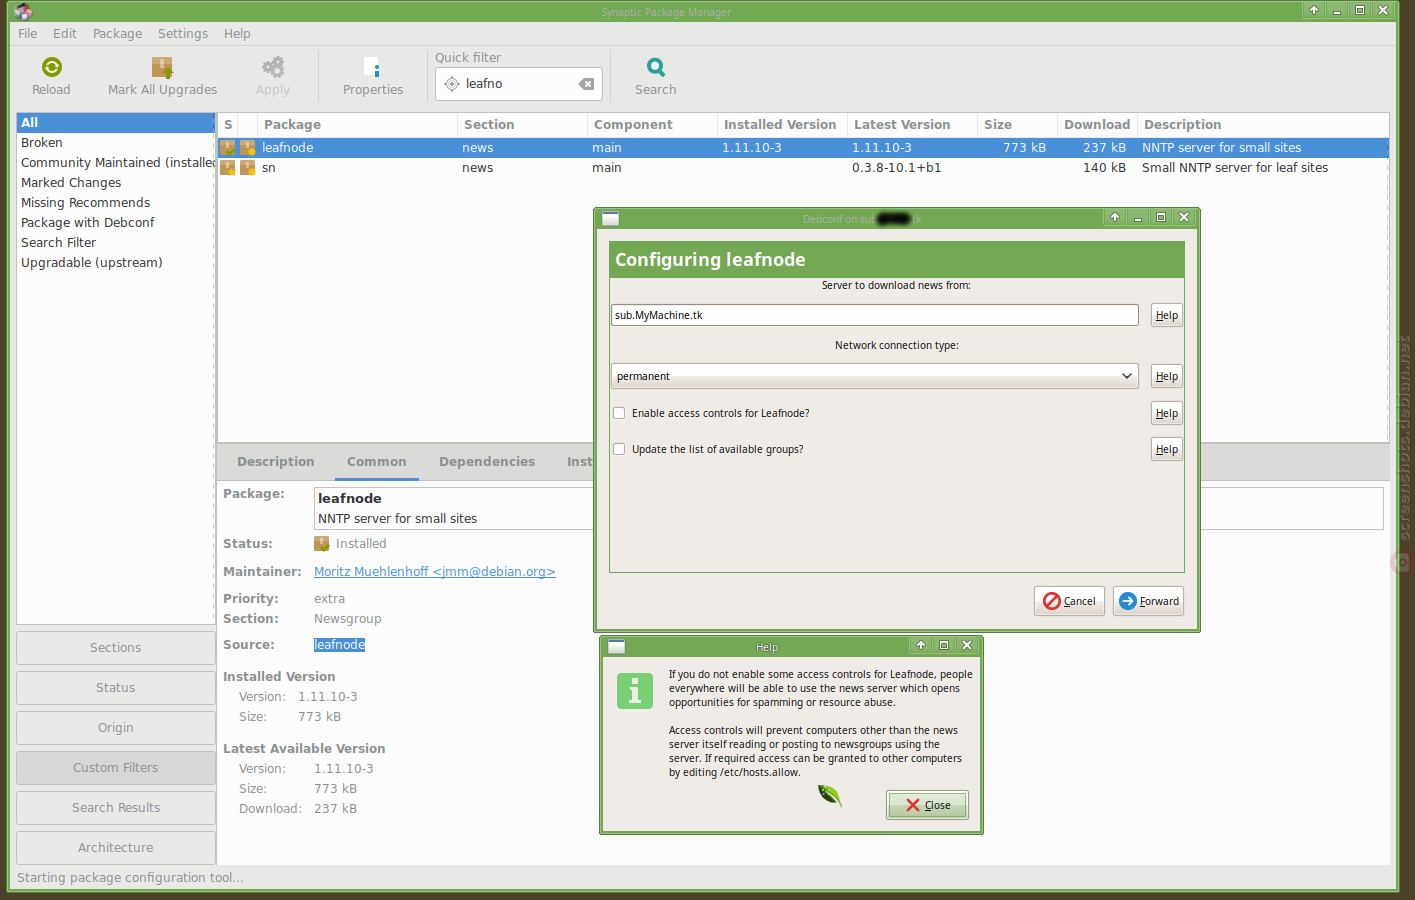Click the sn row status icon

tap(228, 168)
